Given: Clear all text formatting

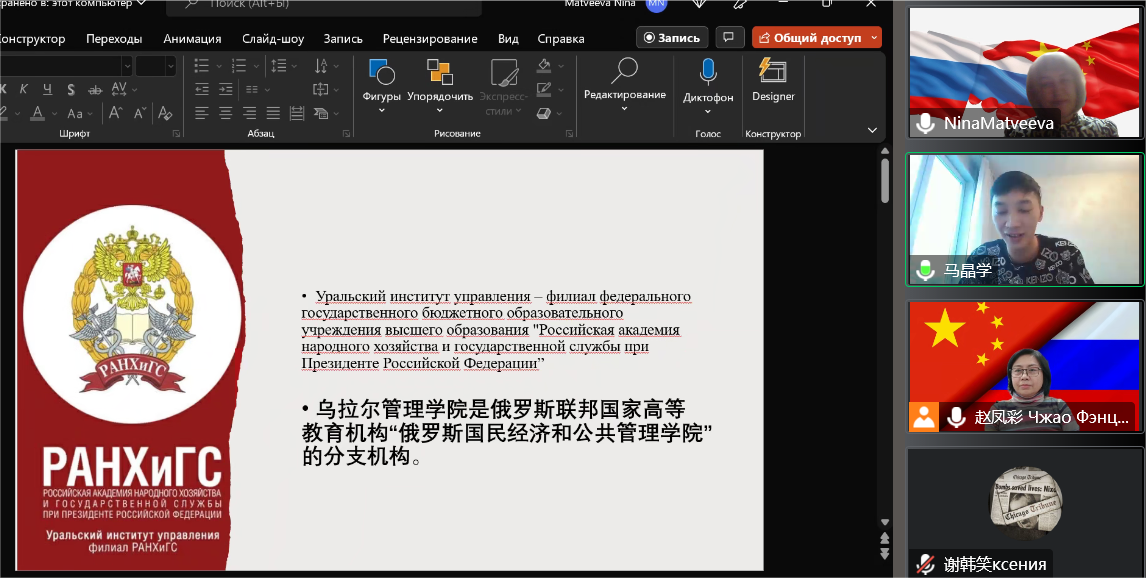Looking at the screenshot, I should pos(165,113).
